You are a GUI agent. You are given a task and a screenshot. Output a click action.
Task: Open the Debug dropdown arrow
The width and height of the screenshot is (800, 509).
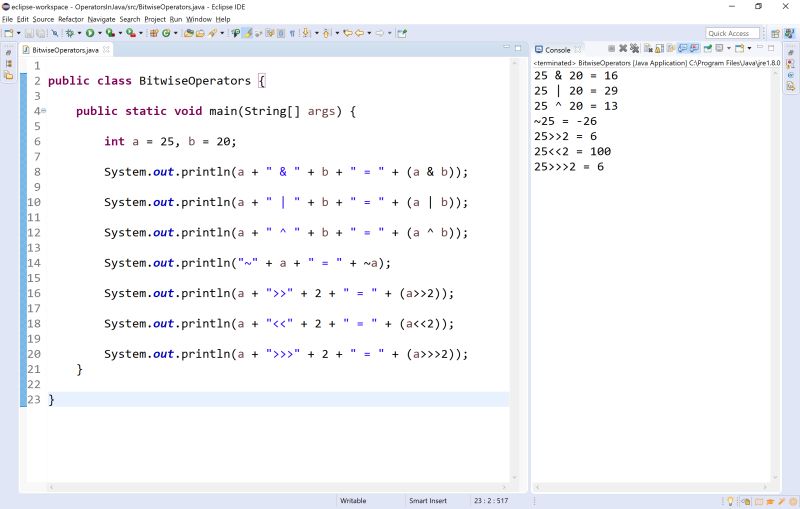point(79,33)
